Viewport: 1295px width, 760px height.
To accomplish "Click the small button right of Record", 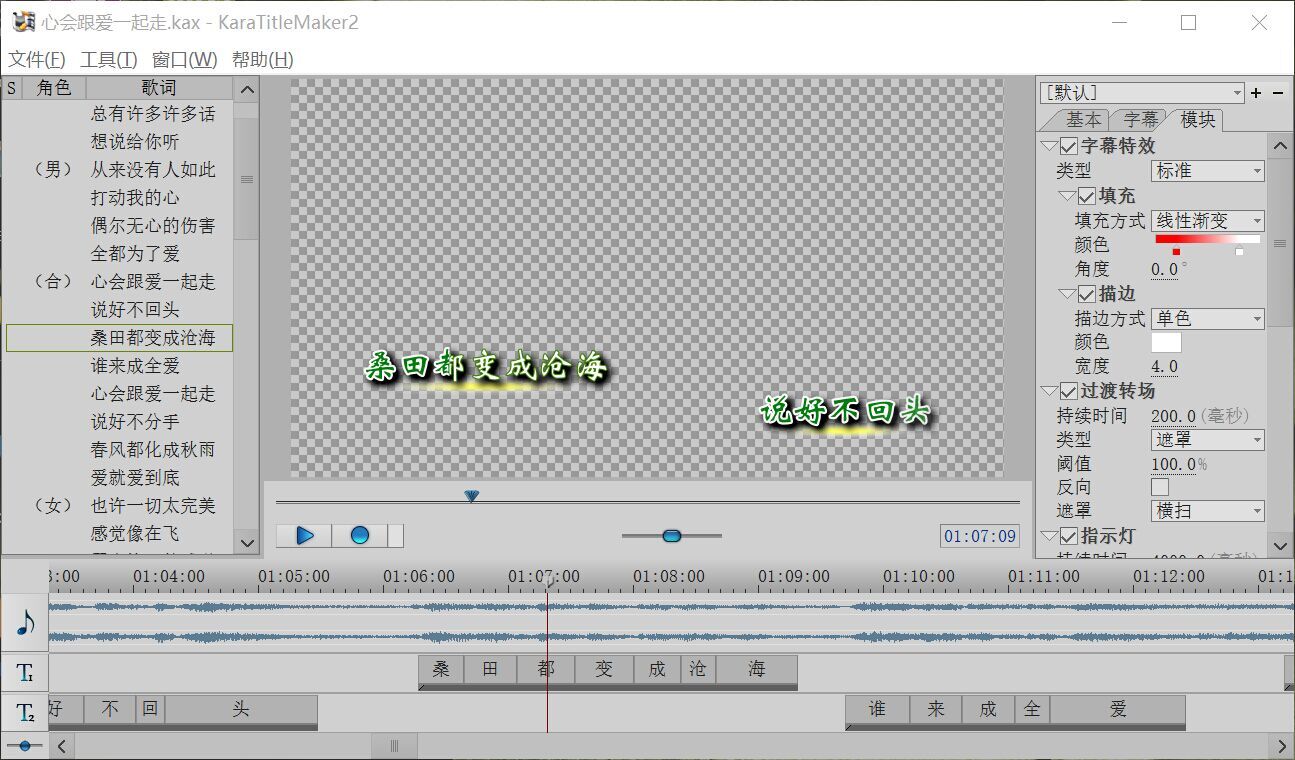I will [396, 535].
